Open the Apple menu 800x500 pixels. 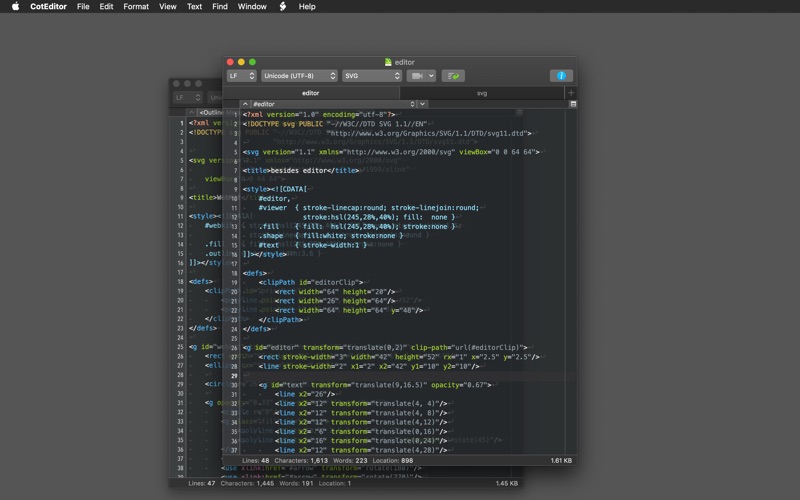pyautogui.click(x=15, y=7)
